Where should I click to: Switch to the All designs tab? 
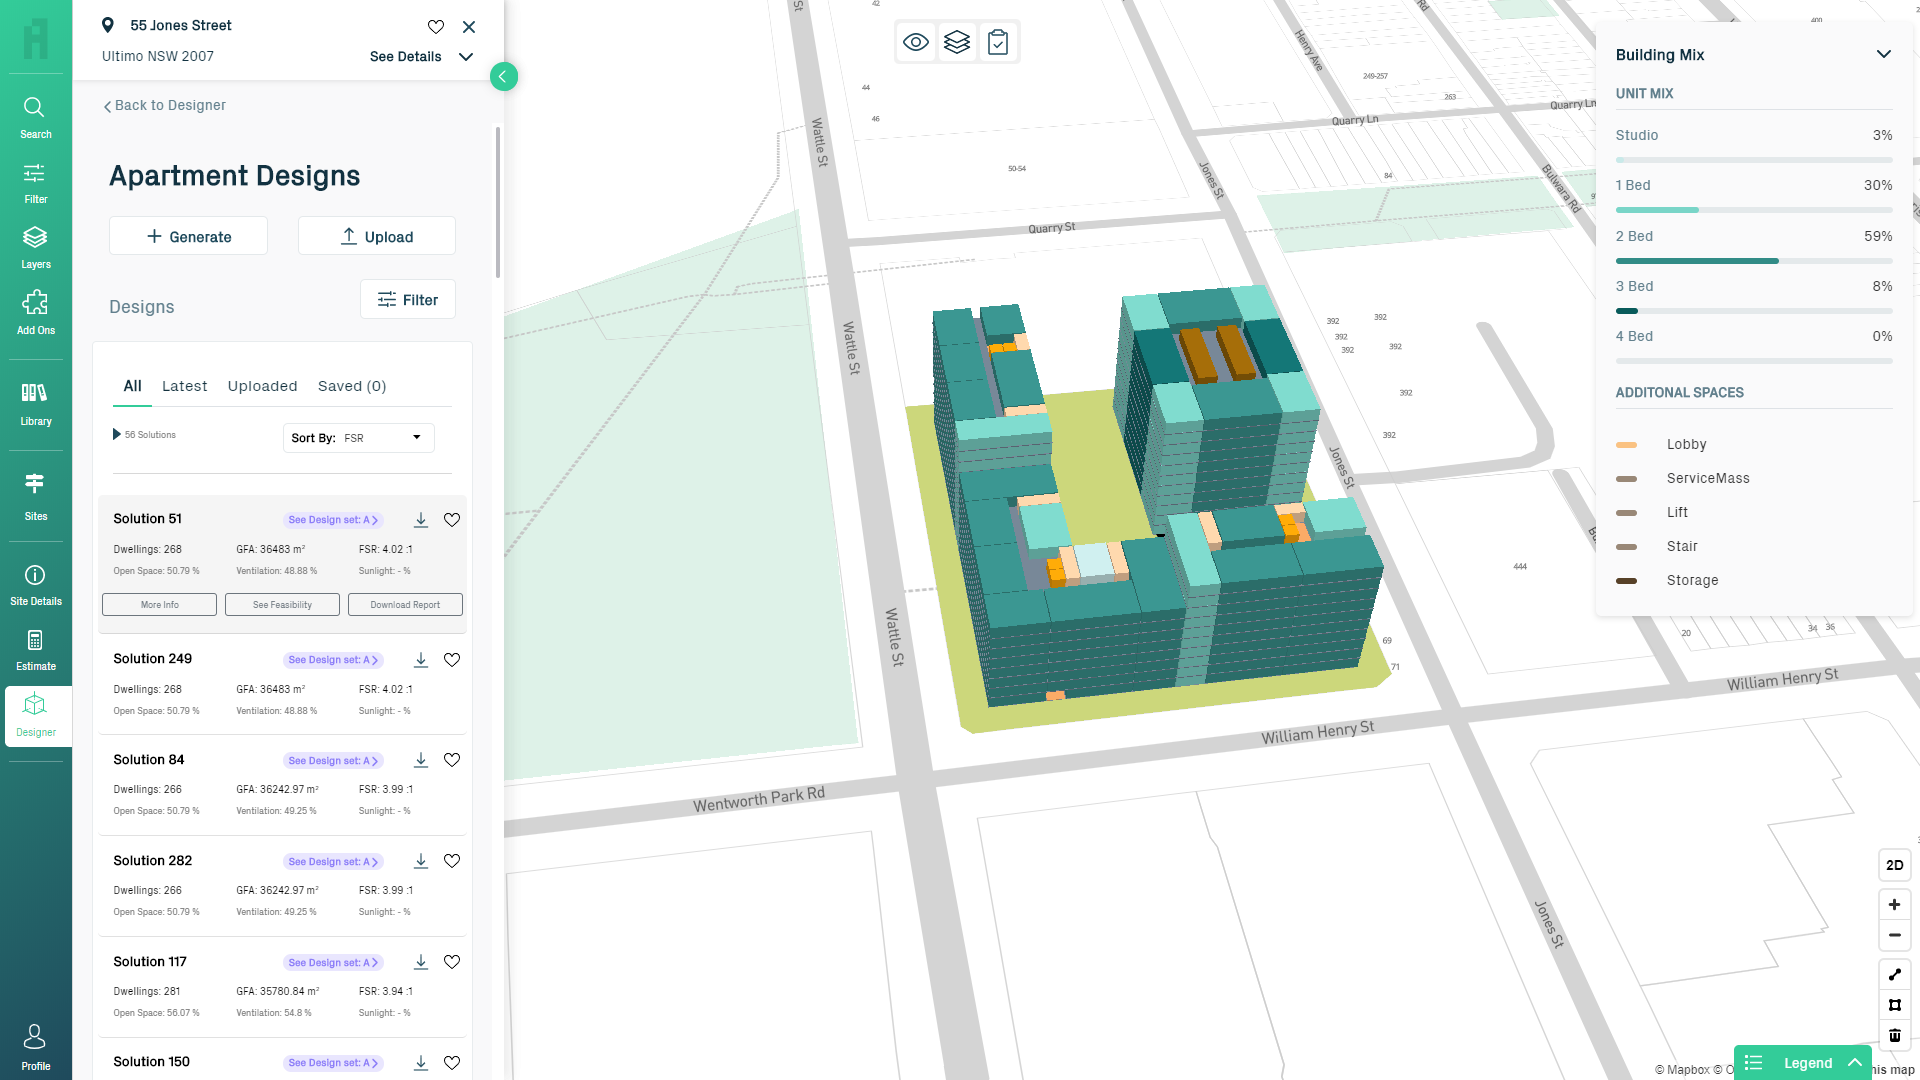[x=132, y=386]
